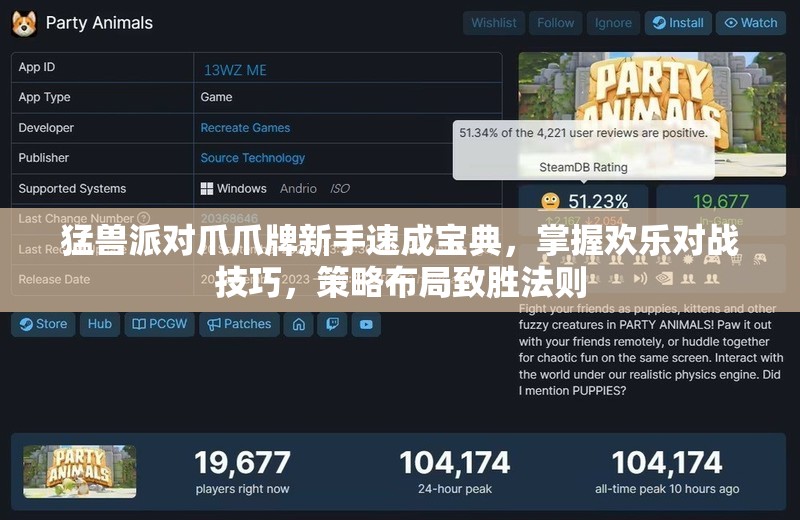View the Patches button
800x520 pixels.
(x=239, y=324)
